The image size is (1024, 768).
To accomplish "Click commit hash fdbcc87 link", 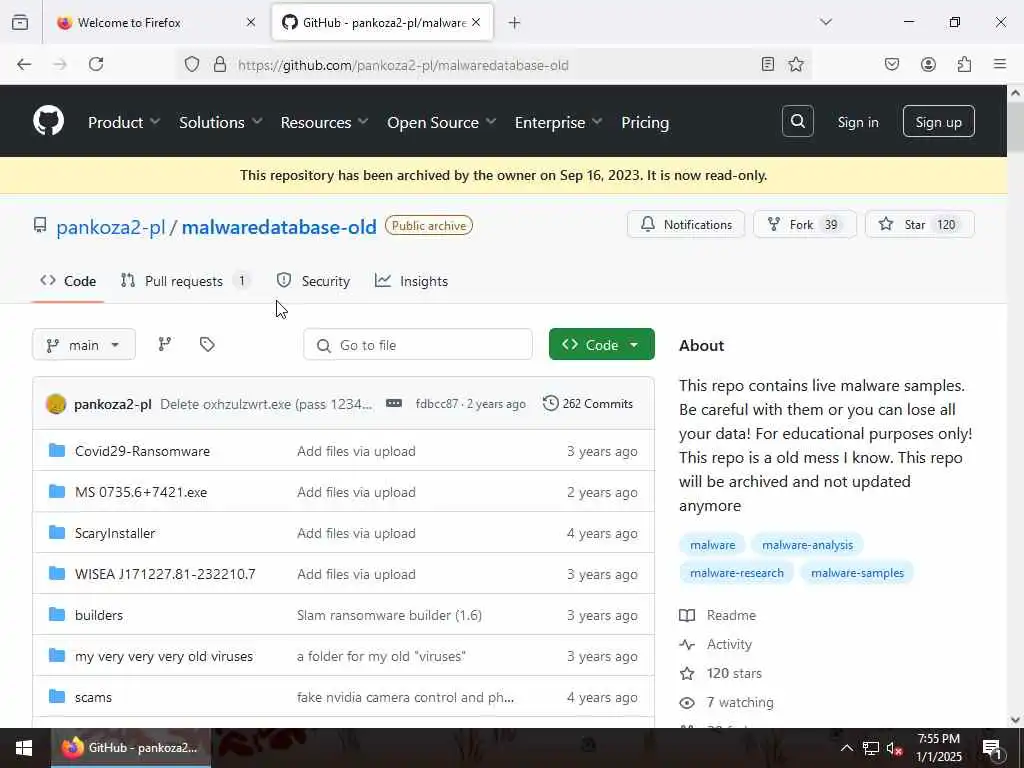I will coord(437,404).
